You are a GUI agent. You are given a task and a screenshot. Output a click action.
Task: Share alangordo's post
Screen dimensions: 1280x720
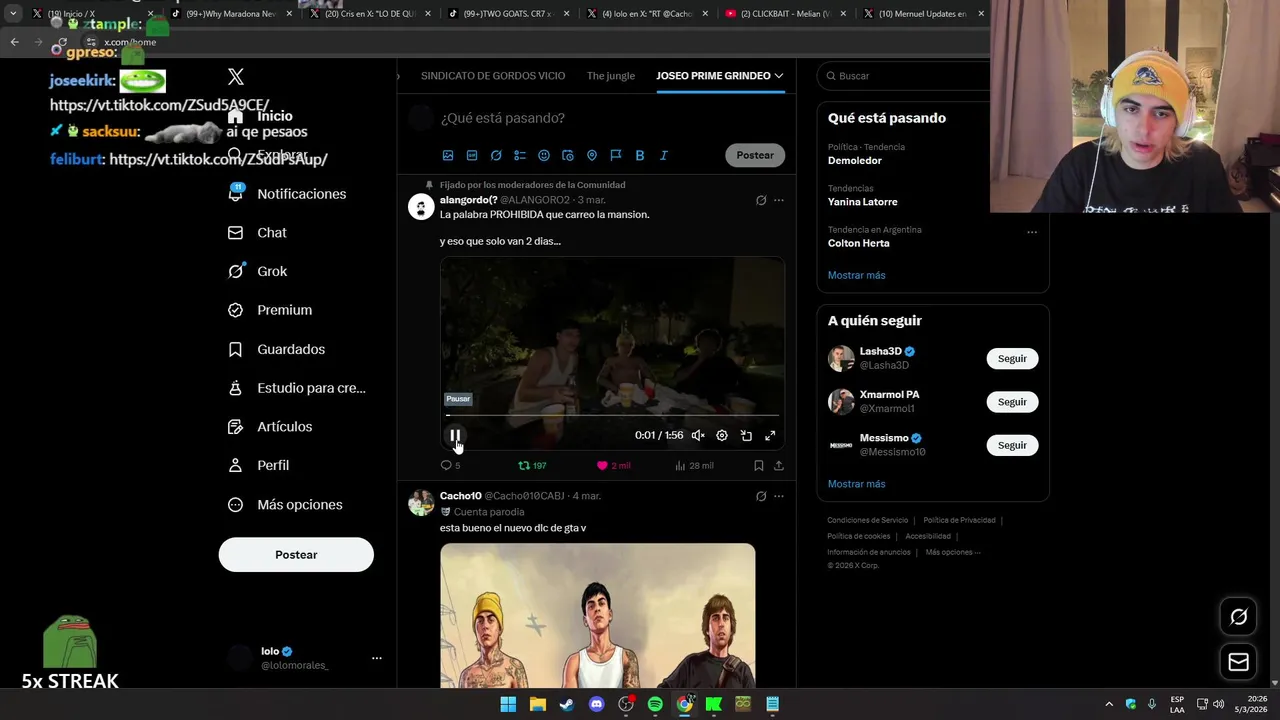click(778, 465)
